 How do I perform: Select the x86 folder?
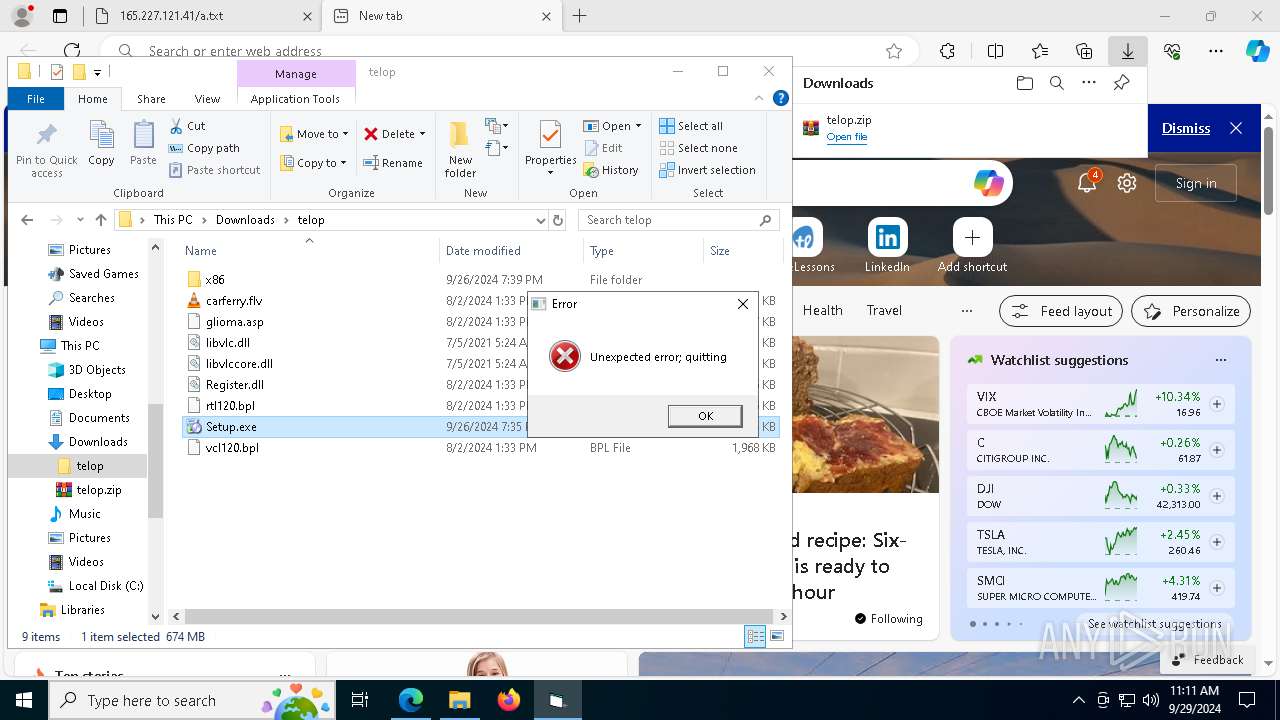215,280
